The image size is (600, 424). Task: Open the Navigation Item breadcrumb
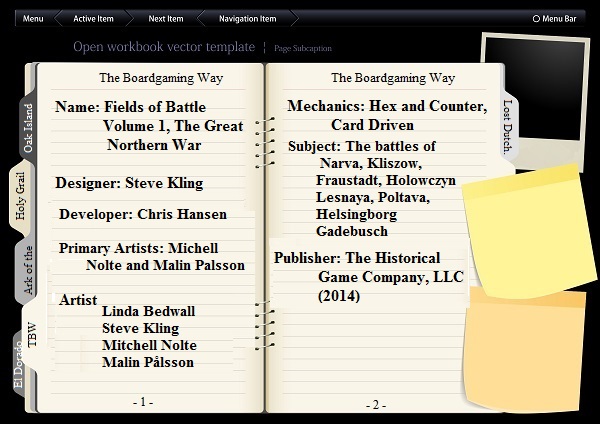247,18
